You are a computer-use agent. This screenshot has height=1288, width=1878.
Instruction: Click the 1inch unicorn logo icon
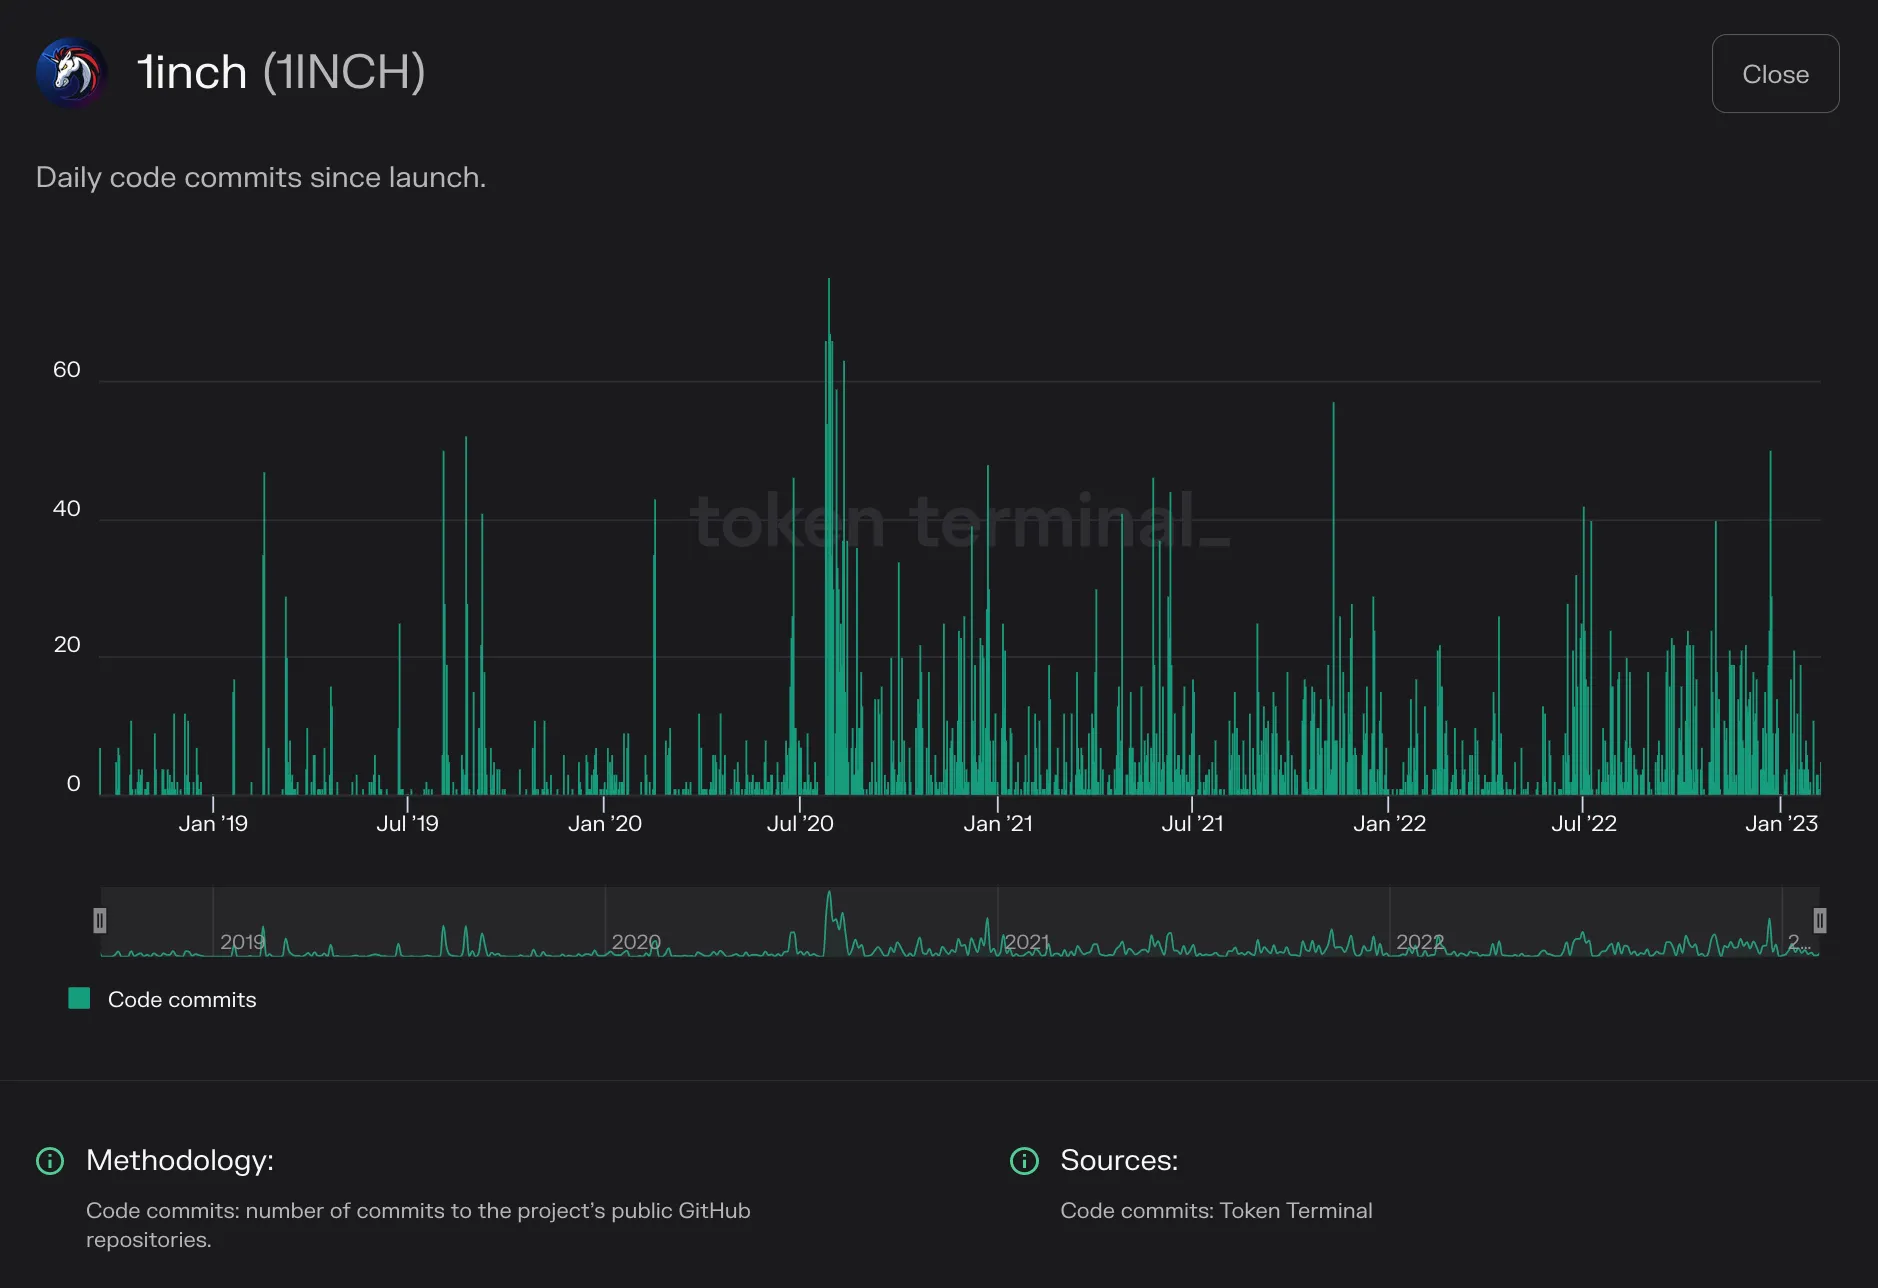pyautogui.click(x=71, y=73)
